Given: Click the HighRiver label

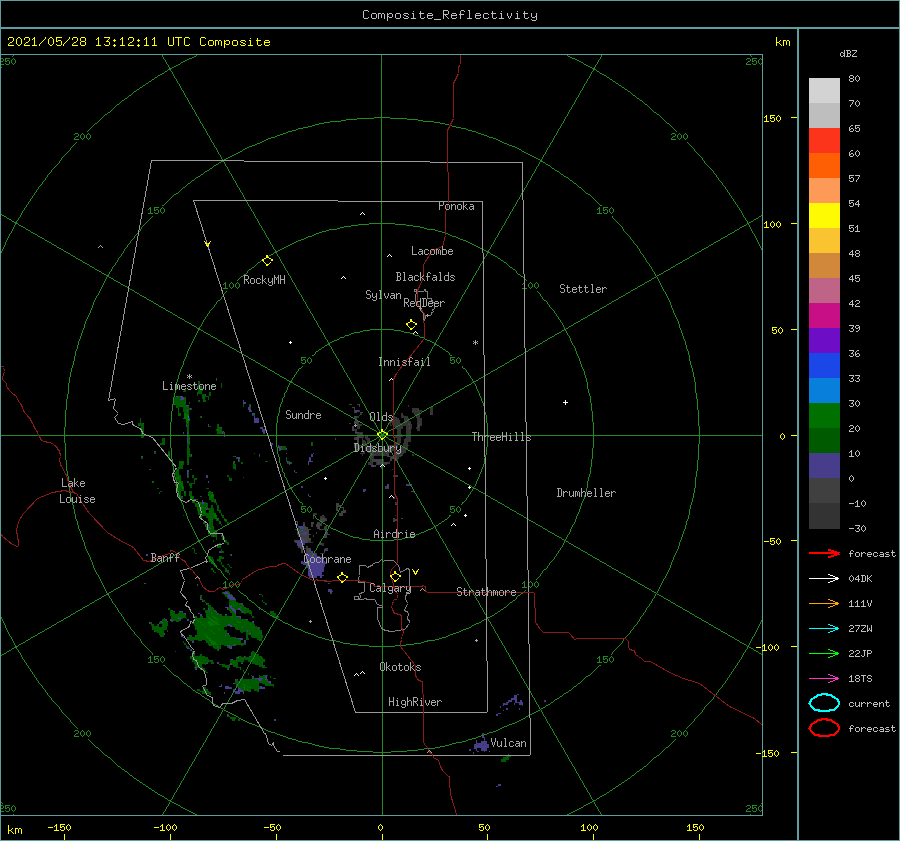Looking at the screenshot, I should (415, 702).
